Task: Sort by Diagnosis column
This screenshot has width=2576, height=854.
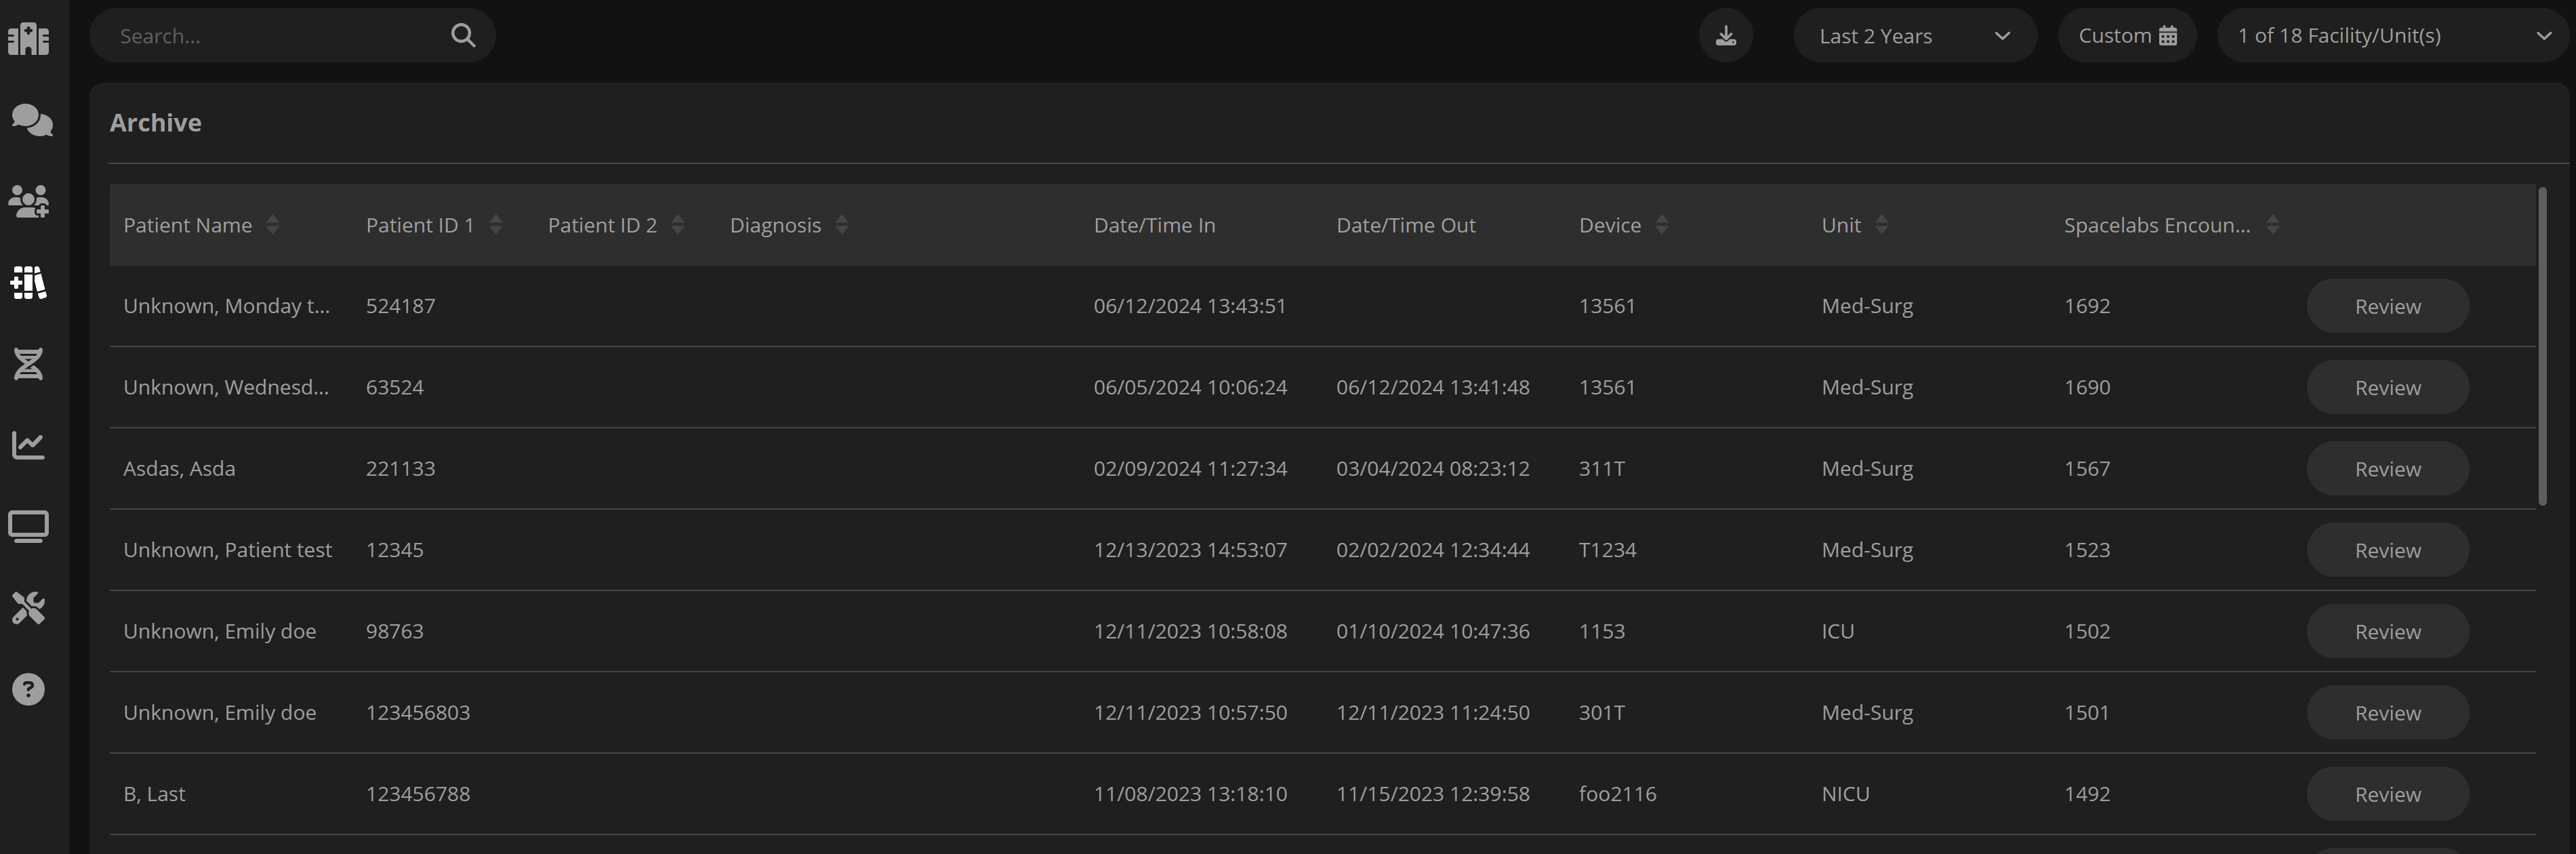Action: pos(842,225)
